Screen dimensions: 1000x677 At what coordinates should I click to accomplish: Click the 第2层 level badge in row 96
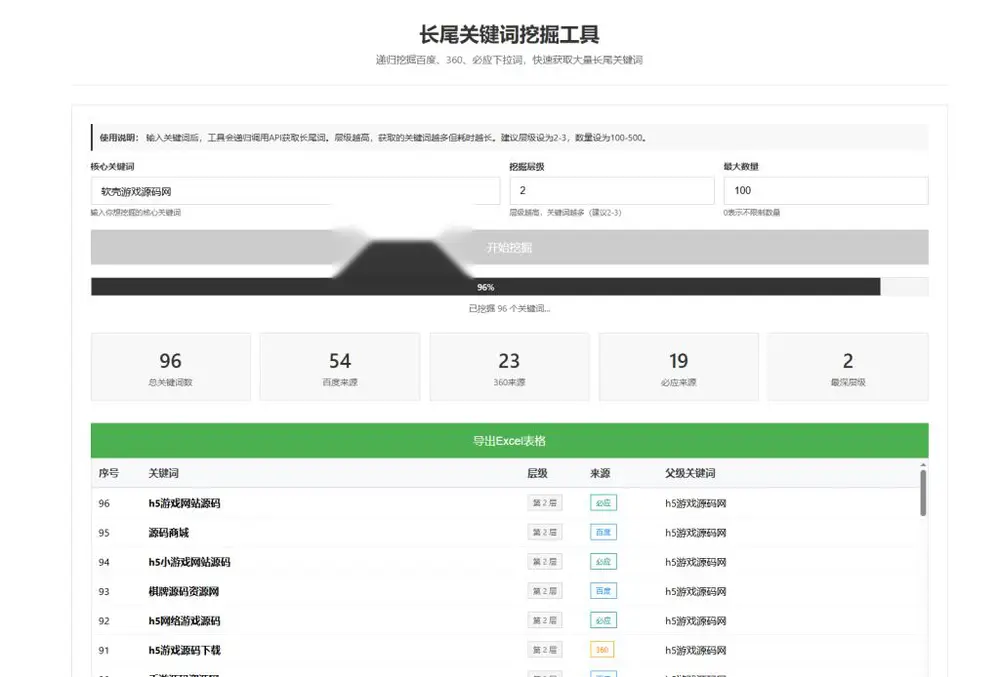[x=545, y=503]
